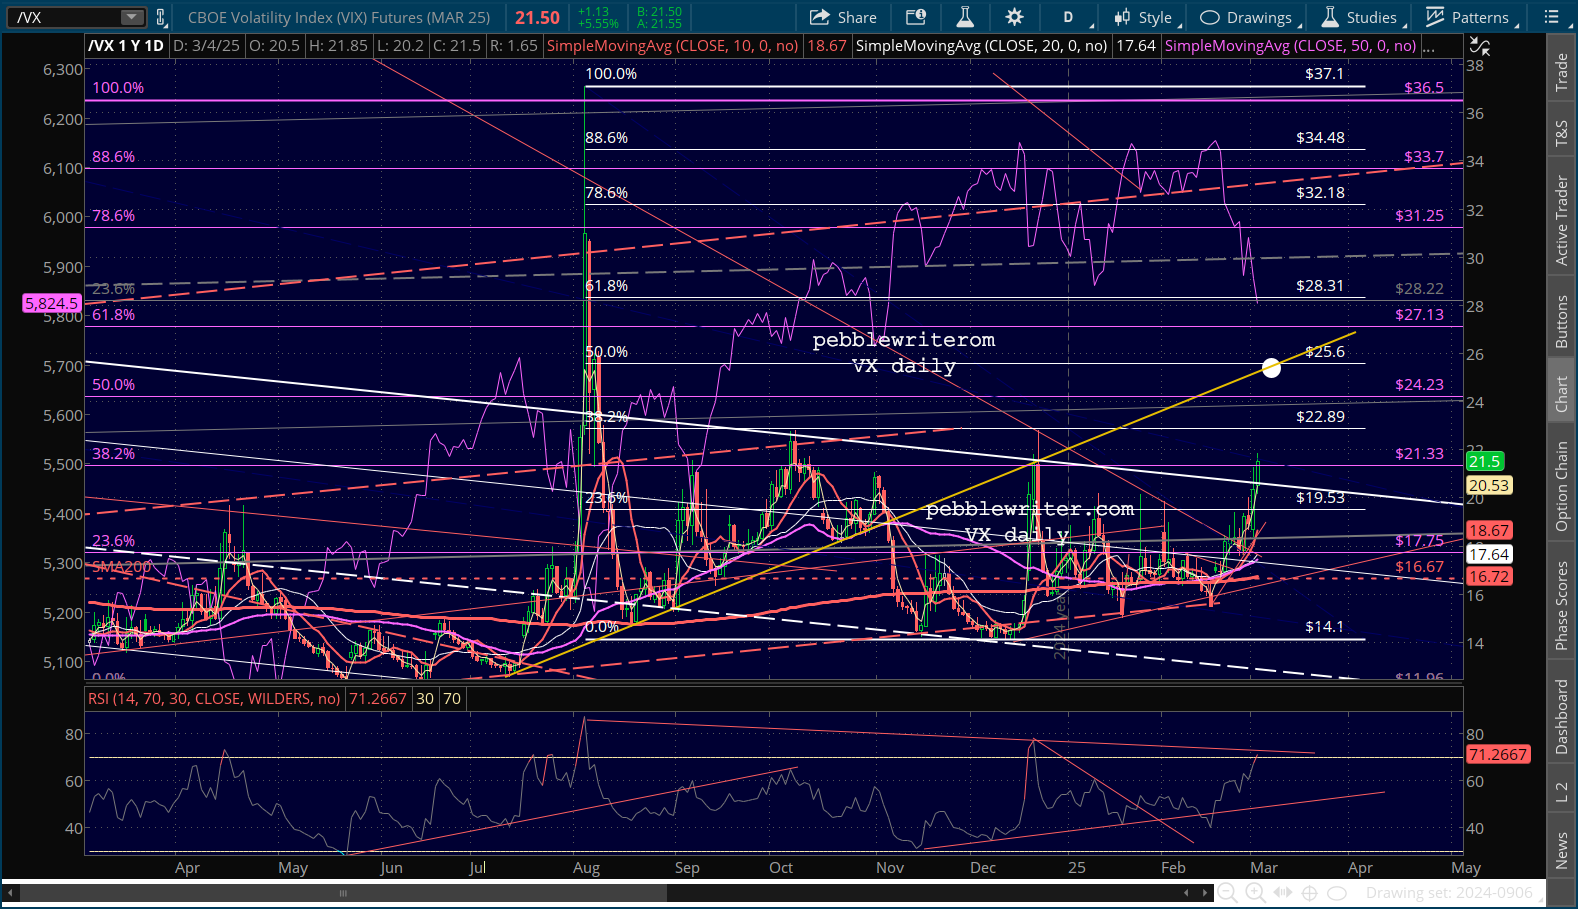Image resolution: width=1578 pixels, height=909 pixels.
Task: Click the Share icon button
Action: 843,17
